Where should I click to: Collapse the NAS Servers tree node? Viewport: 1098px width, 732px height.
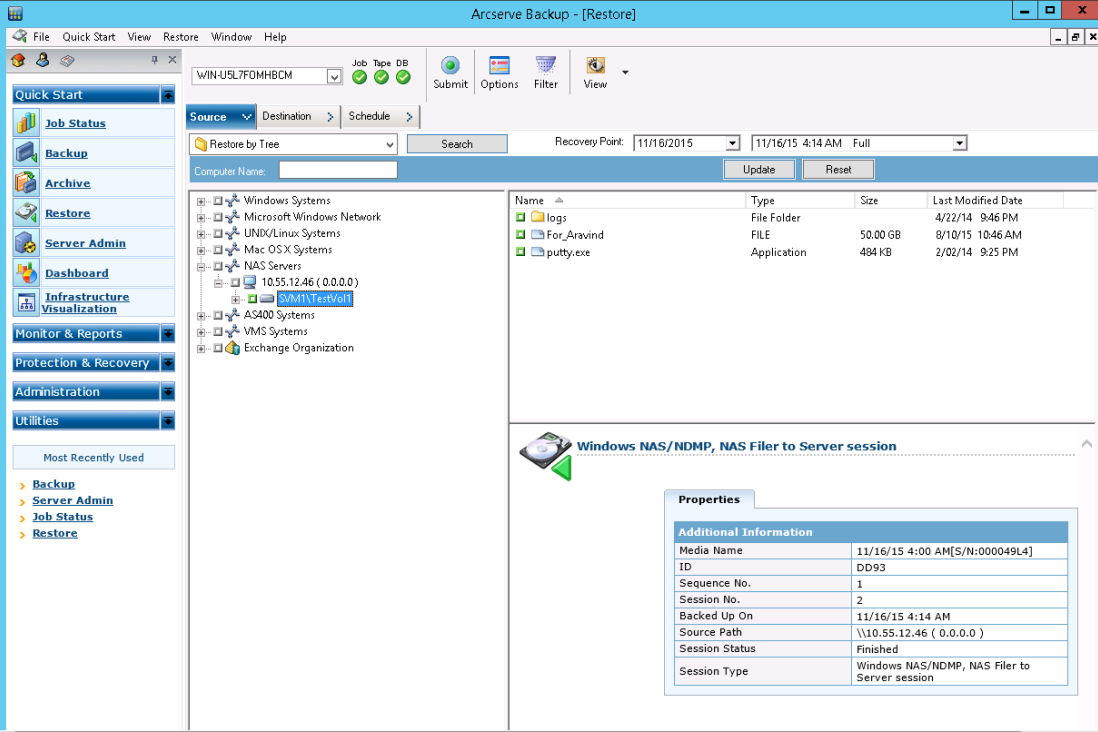click(x=201, y=267)
